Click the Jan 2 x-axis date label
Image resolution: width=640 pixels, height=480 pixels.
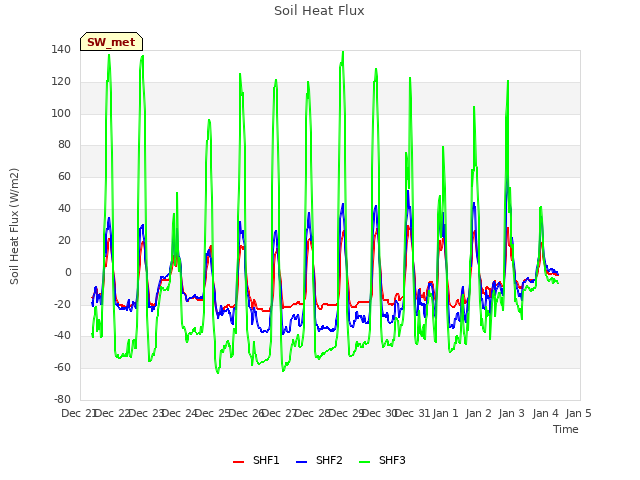click(x=478, y=413)
